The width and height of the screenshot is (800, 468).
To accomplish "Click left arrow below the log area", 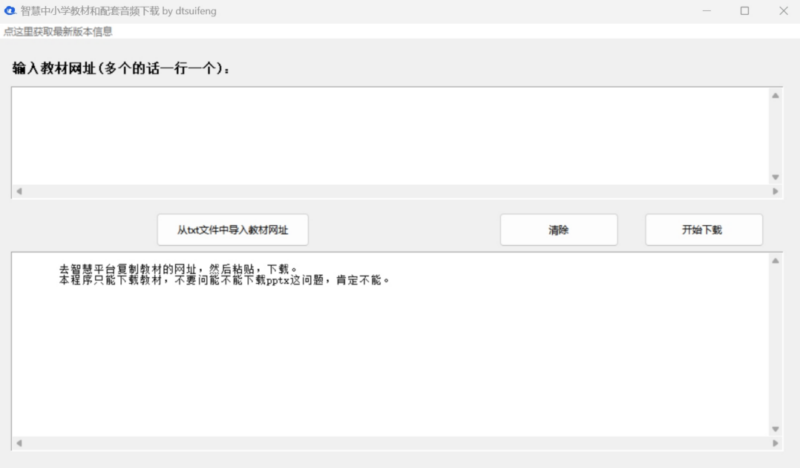I will (x=19, y=442).
